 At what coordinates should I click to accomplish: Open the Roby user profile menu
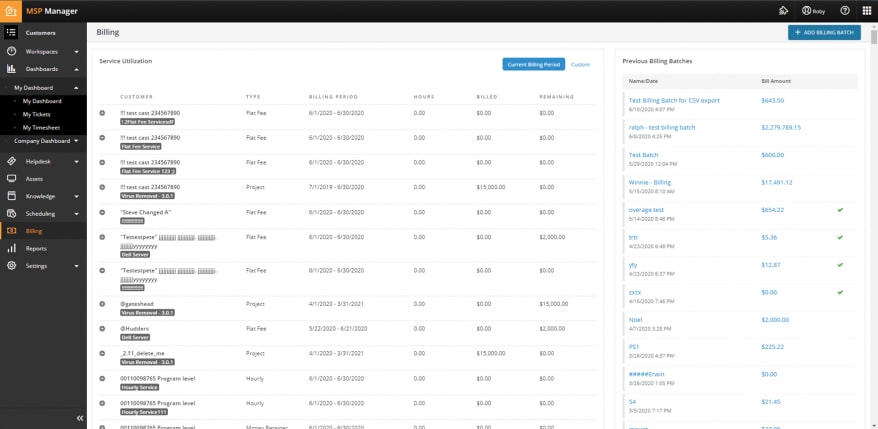coord(813,11)
